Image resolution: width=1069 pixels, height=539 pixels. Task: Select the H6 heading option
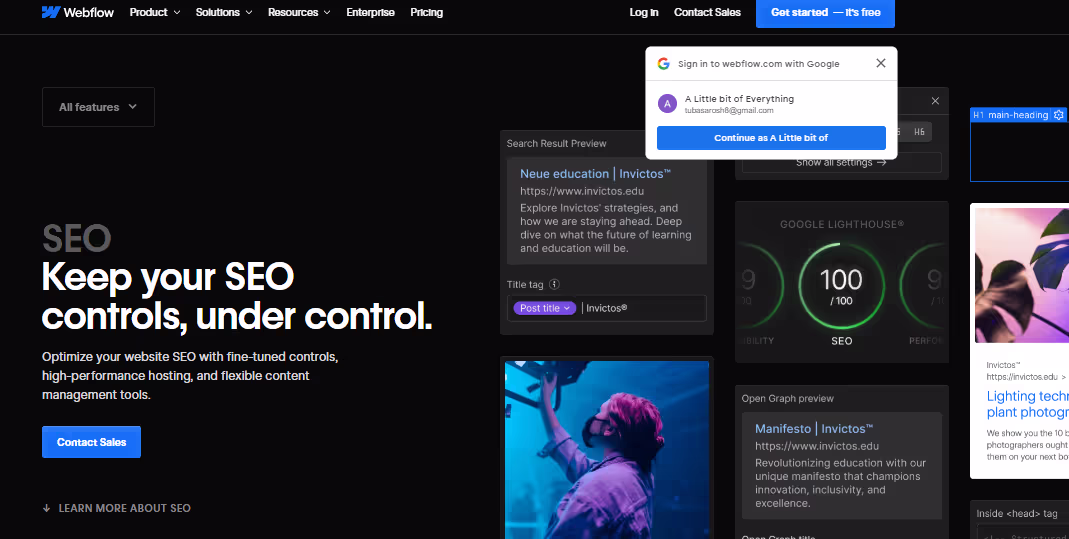click(x=919, y=132)
